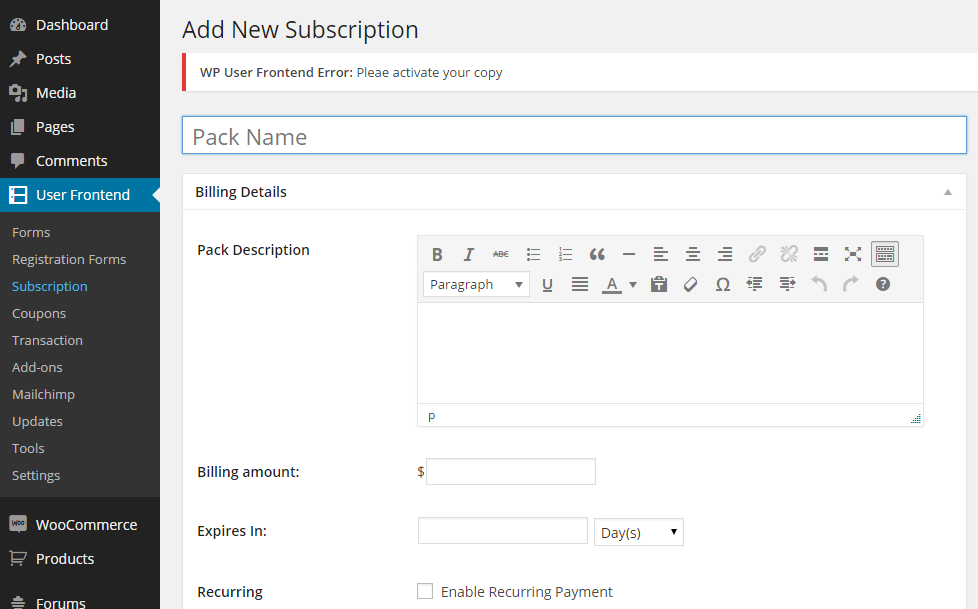Screen dimensions: 978x609
Task: Click the text color A icon
Action: pos(612,285)
